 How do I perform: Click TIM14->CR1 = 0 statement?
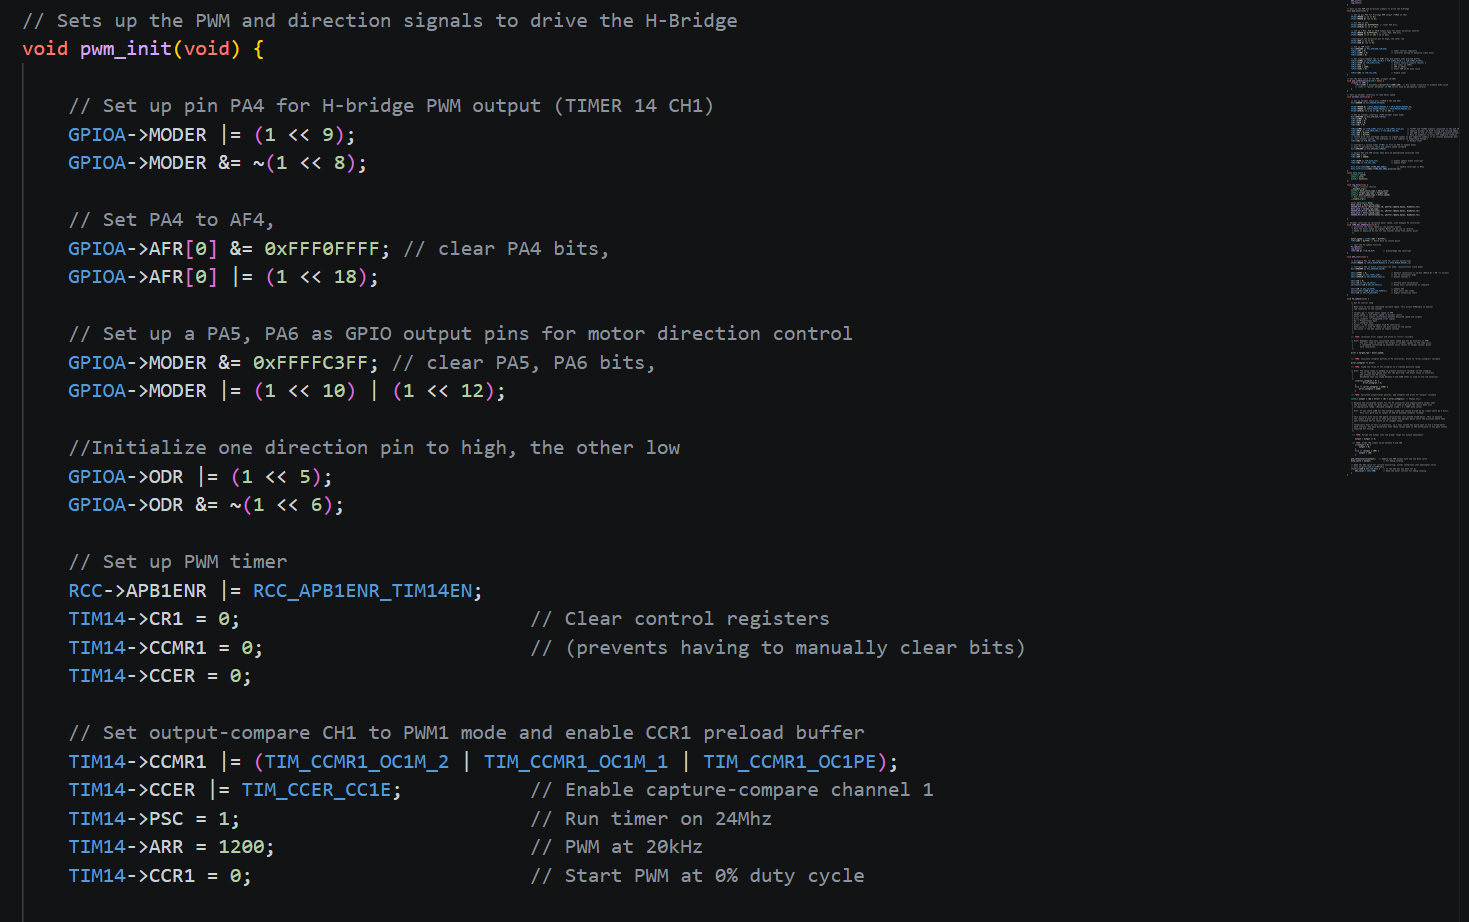(154, 619)
